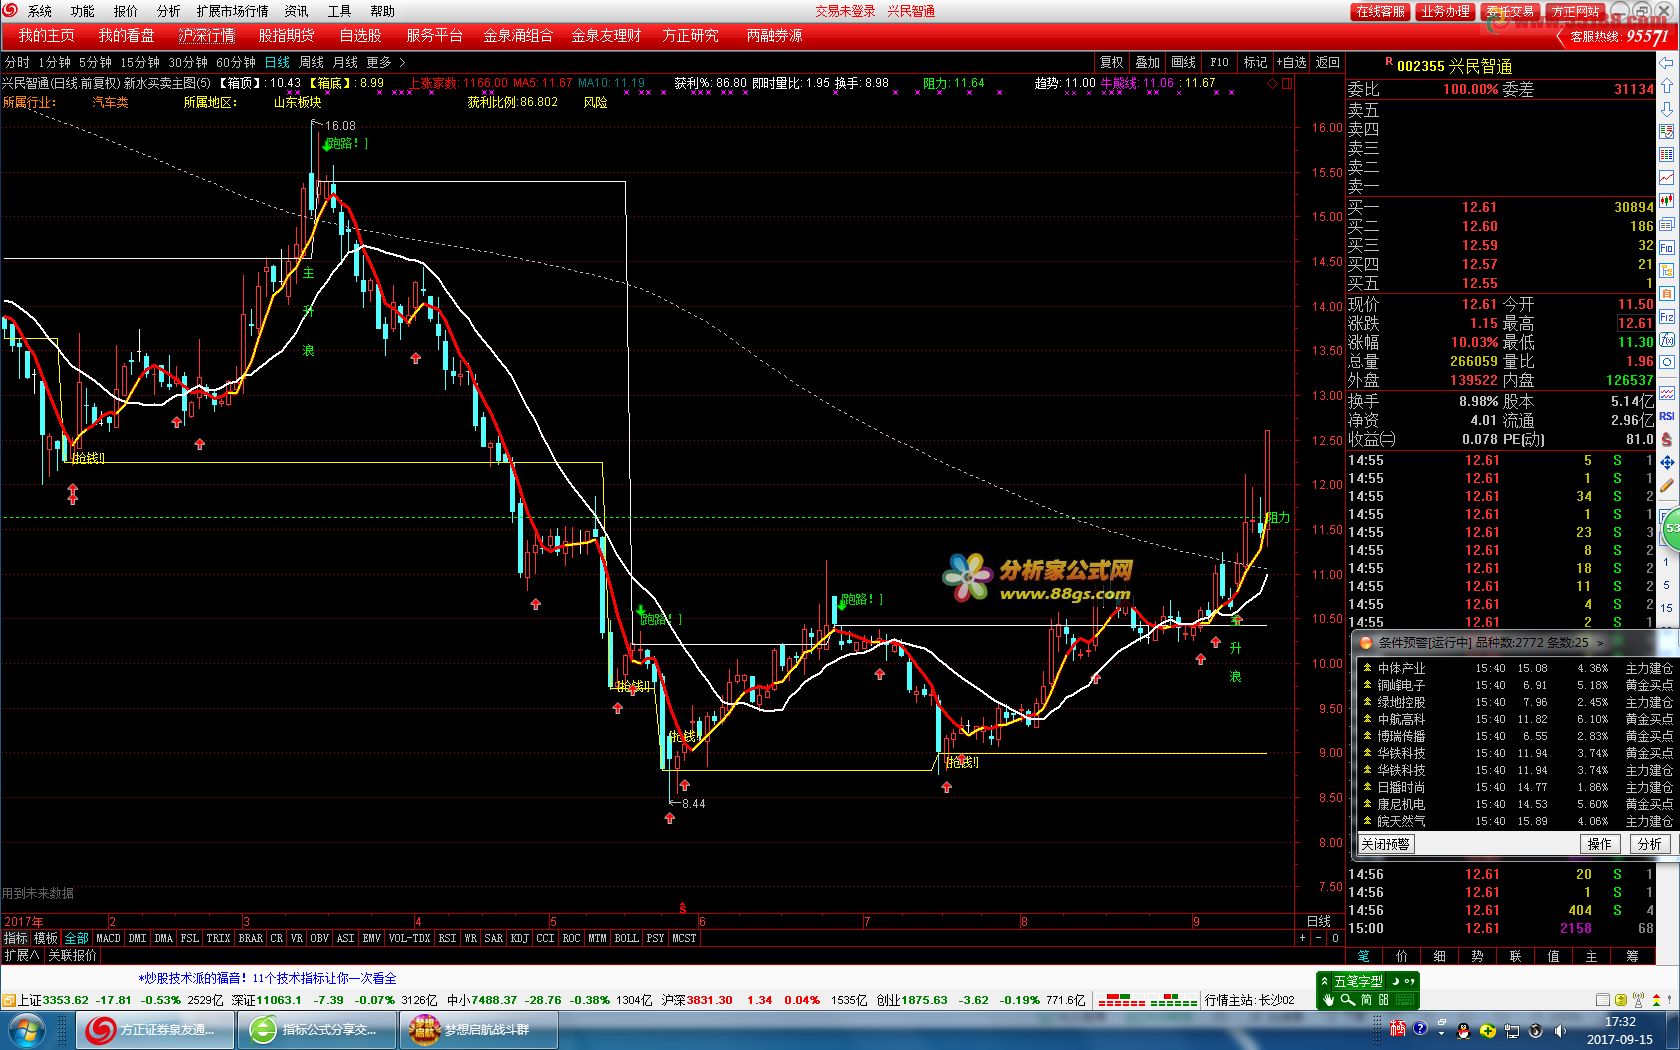Switch chart period to 周线

pyautogui.click(x=311, y=62)
